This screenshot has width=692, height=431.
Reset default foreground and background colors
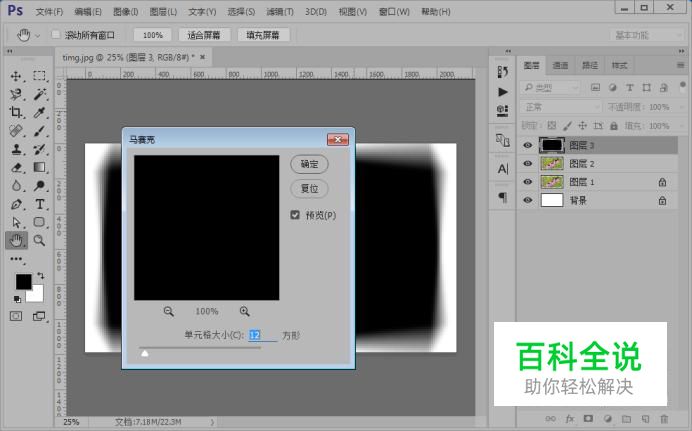(17, 299)
